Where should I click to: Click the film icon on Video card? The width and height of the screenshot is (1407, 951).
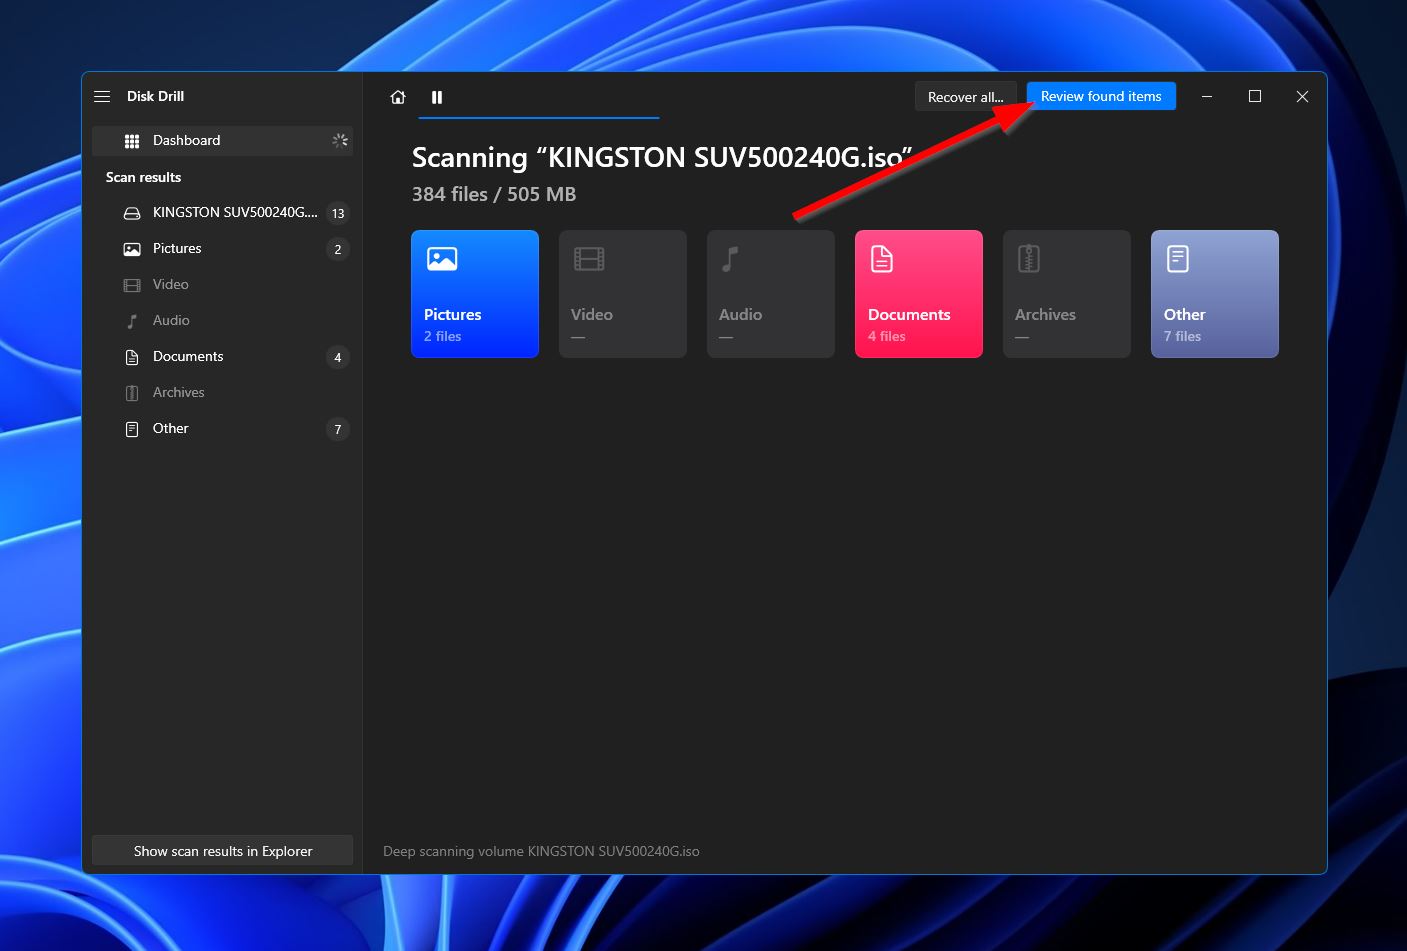click(589, 259)
